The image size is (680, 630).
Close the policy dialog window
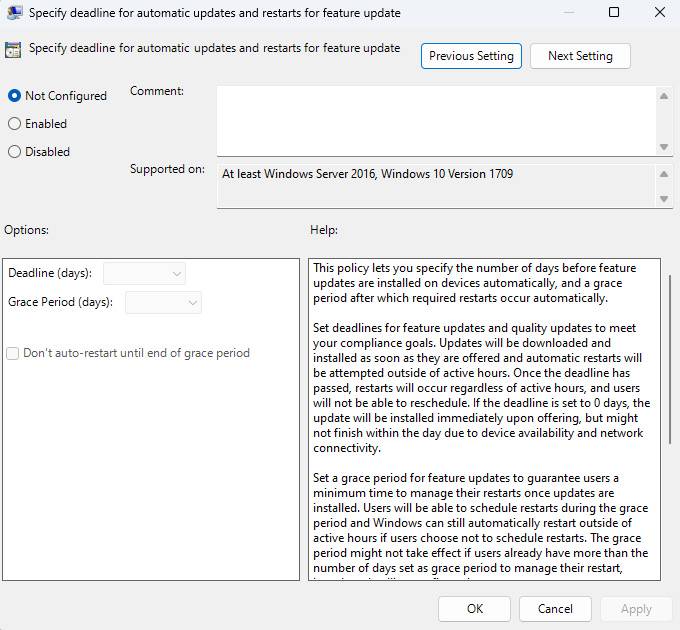tap(660, 12)
